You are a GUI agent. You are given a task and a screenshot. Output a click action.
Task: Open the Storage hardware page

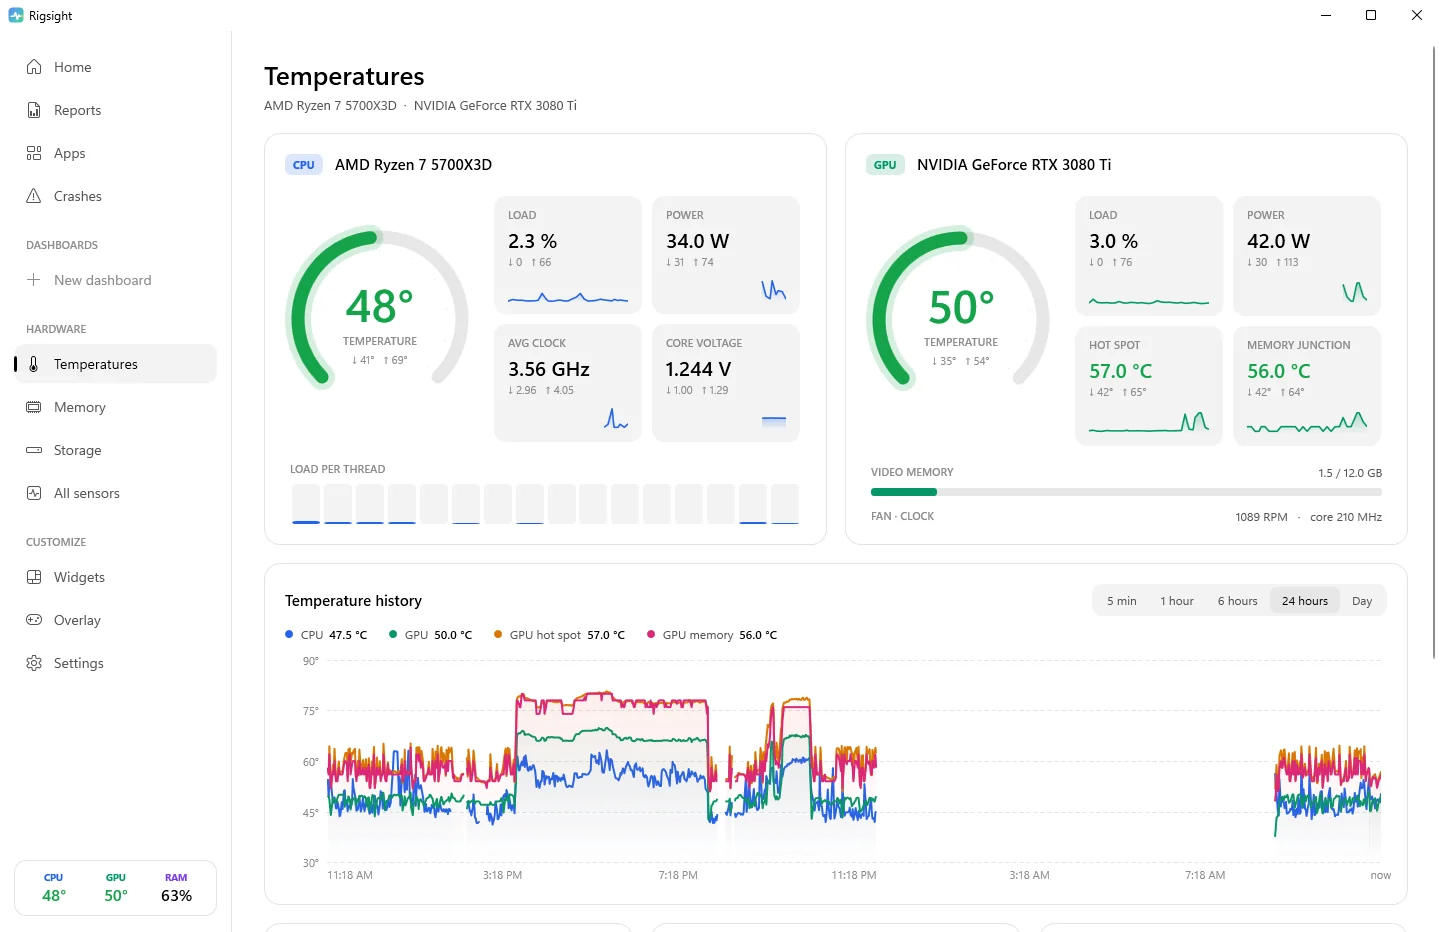point(115,450)
